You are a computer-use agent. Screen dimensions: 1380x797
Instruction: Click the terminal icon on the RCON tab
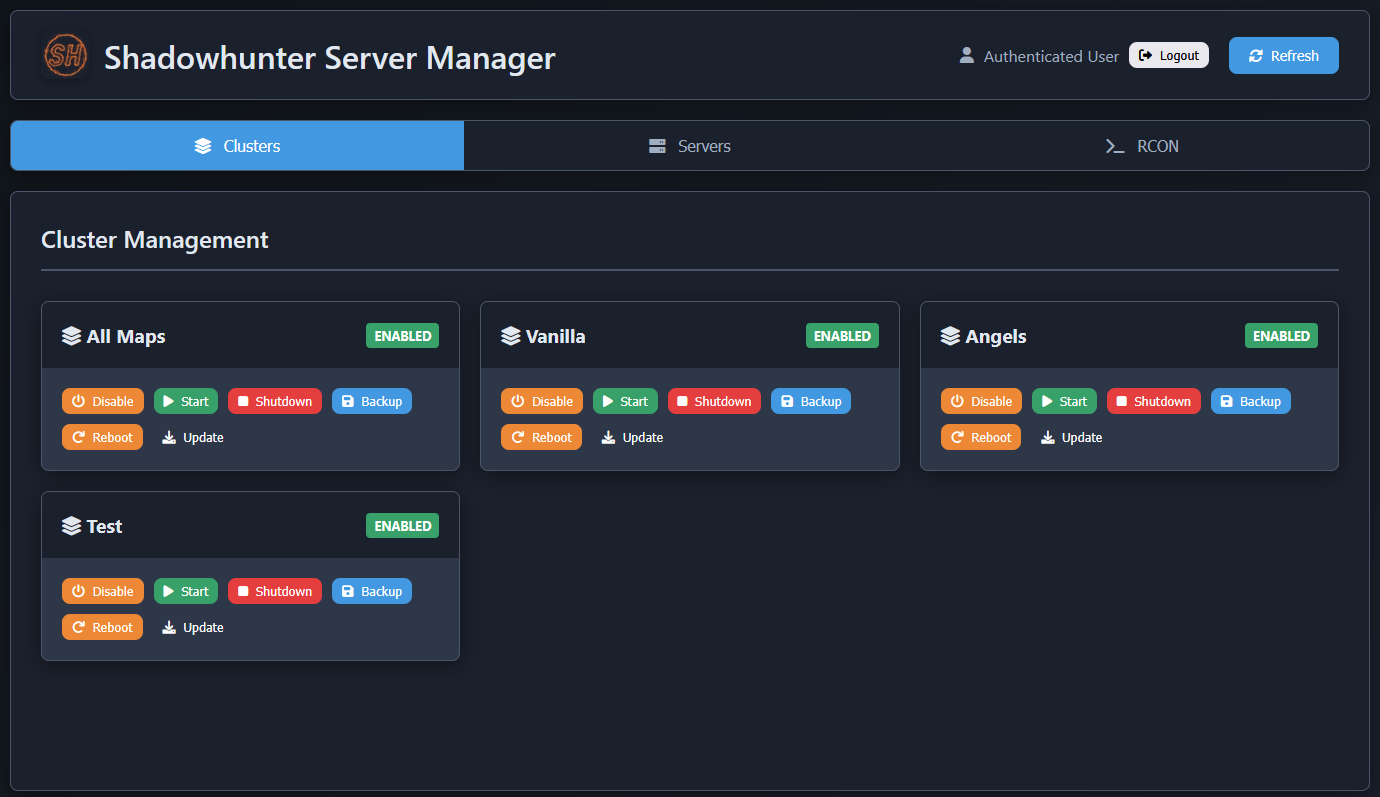click(x=1115, y=145)
